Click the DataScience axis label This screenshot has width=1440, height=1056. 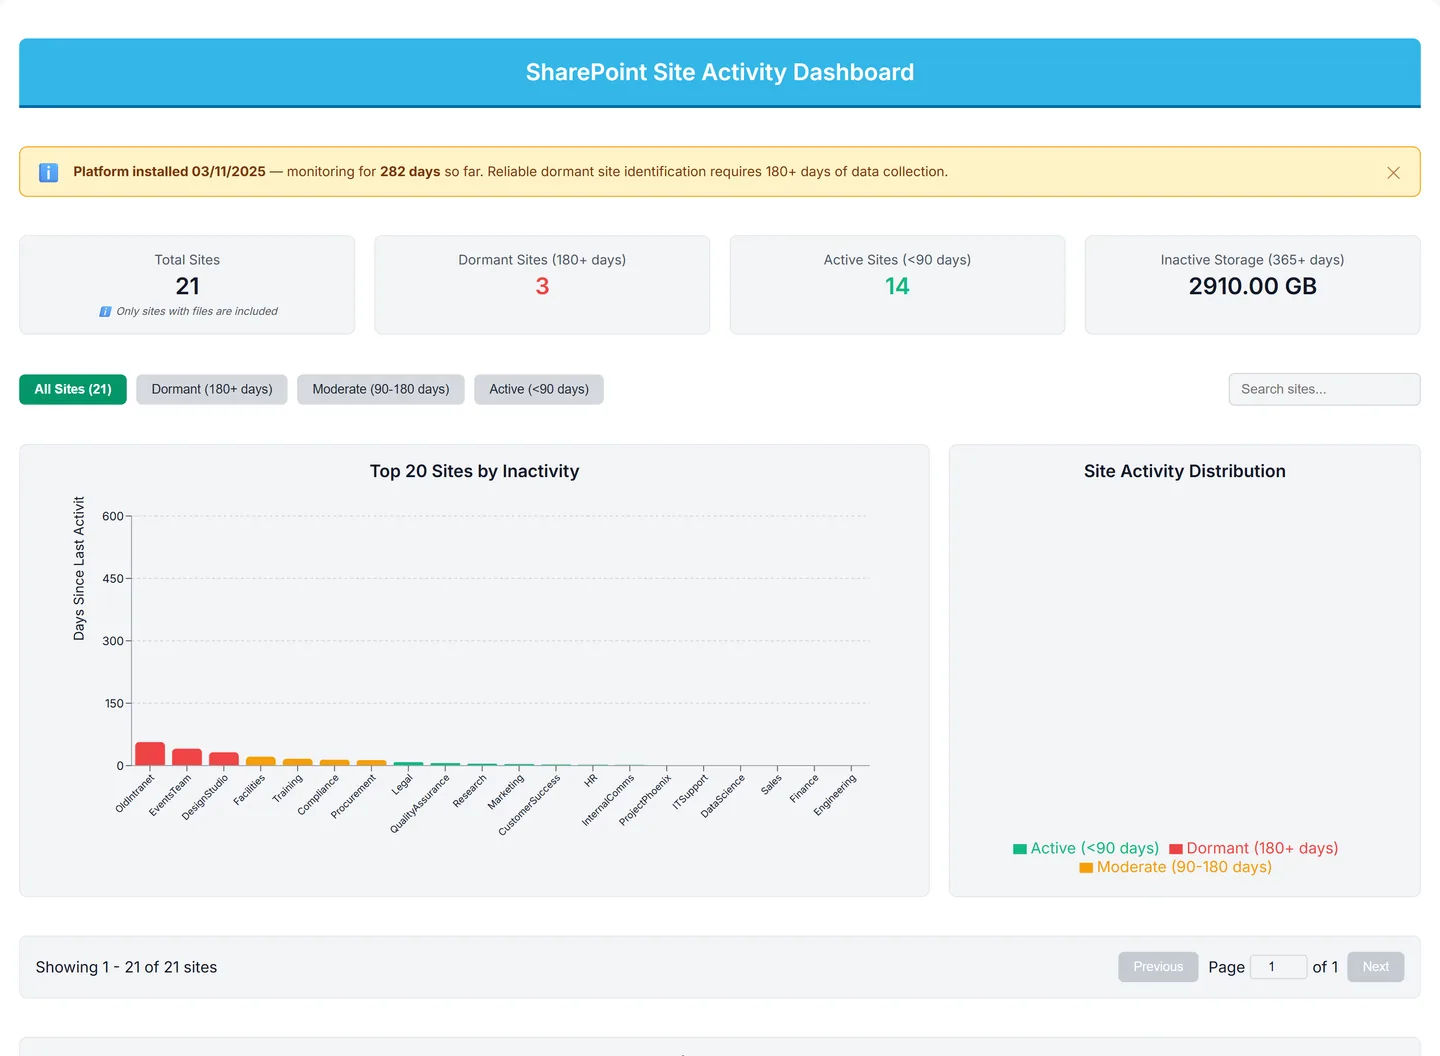(723, 796)
